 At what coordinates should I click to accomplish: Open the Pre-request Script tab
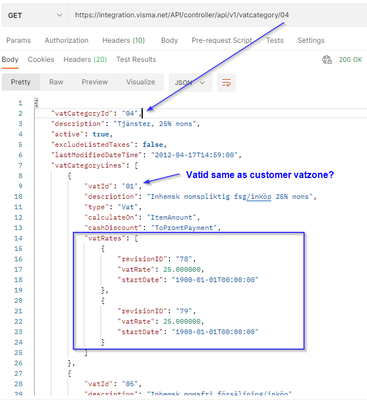tap(222, 40)
